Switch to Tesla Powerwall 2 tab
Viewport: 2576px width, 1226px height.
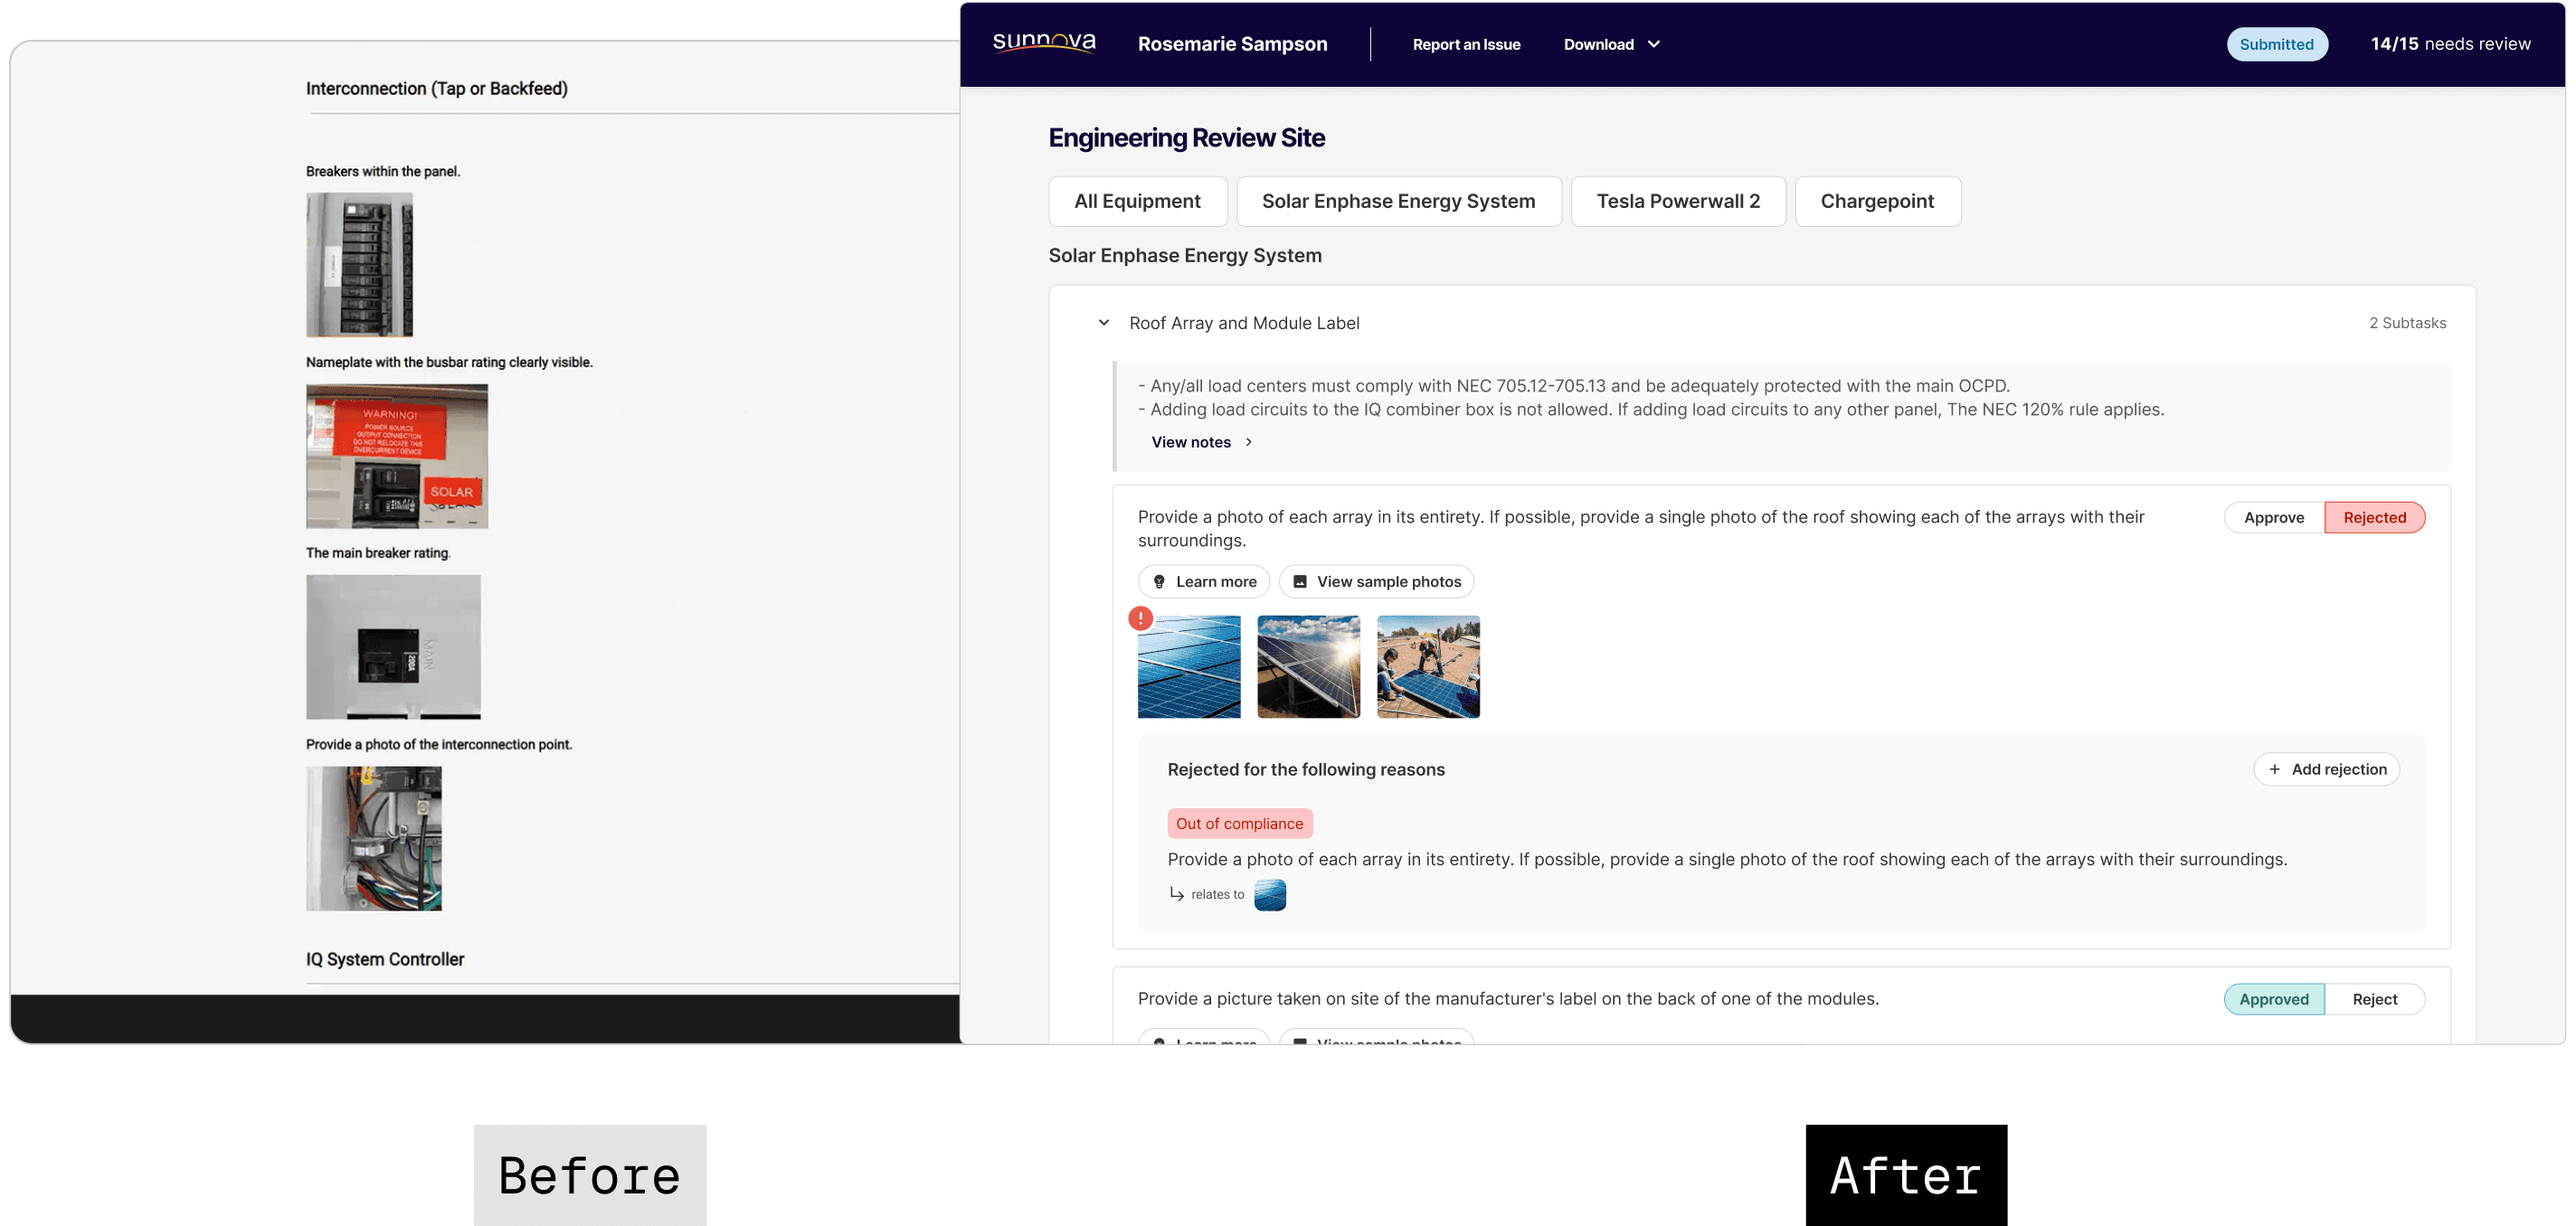coord(1678,201)
